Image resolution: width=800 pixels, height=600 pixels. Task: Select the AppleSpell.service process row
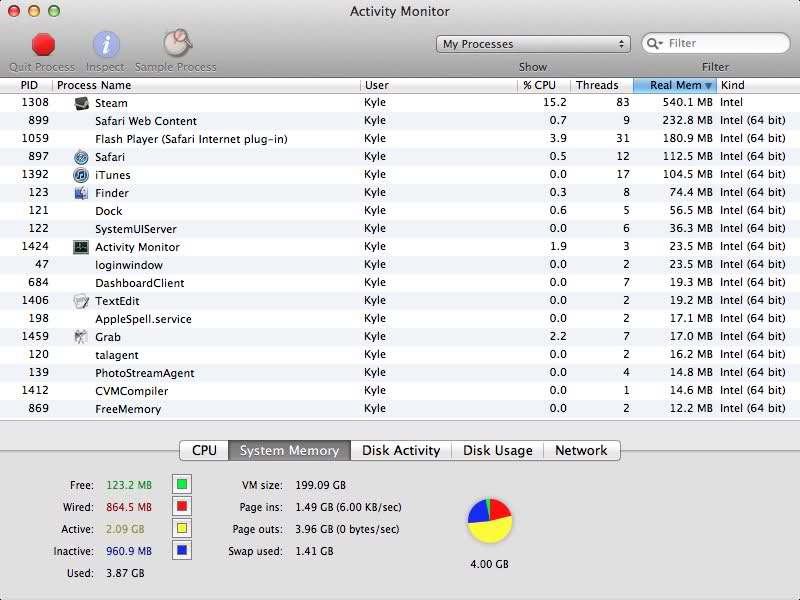[400, 319]
